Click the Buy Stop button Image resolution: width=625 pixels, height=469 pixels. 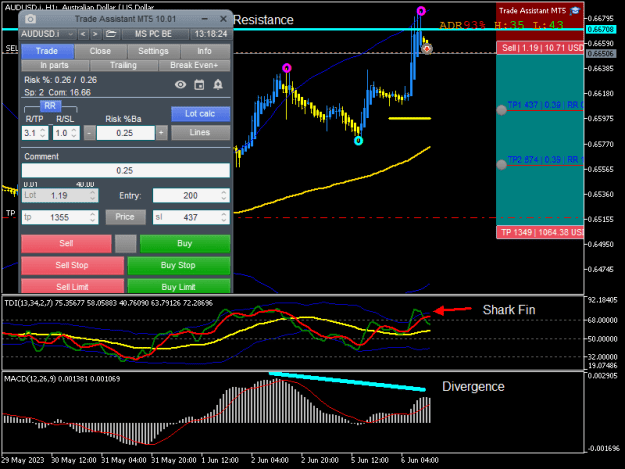click(x=179, y=265)
